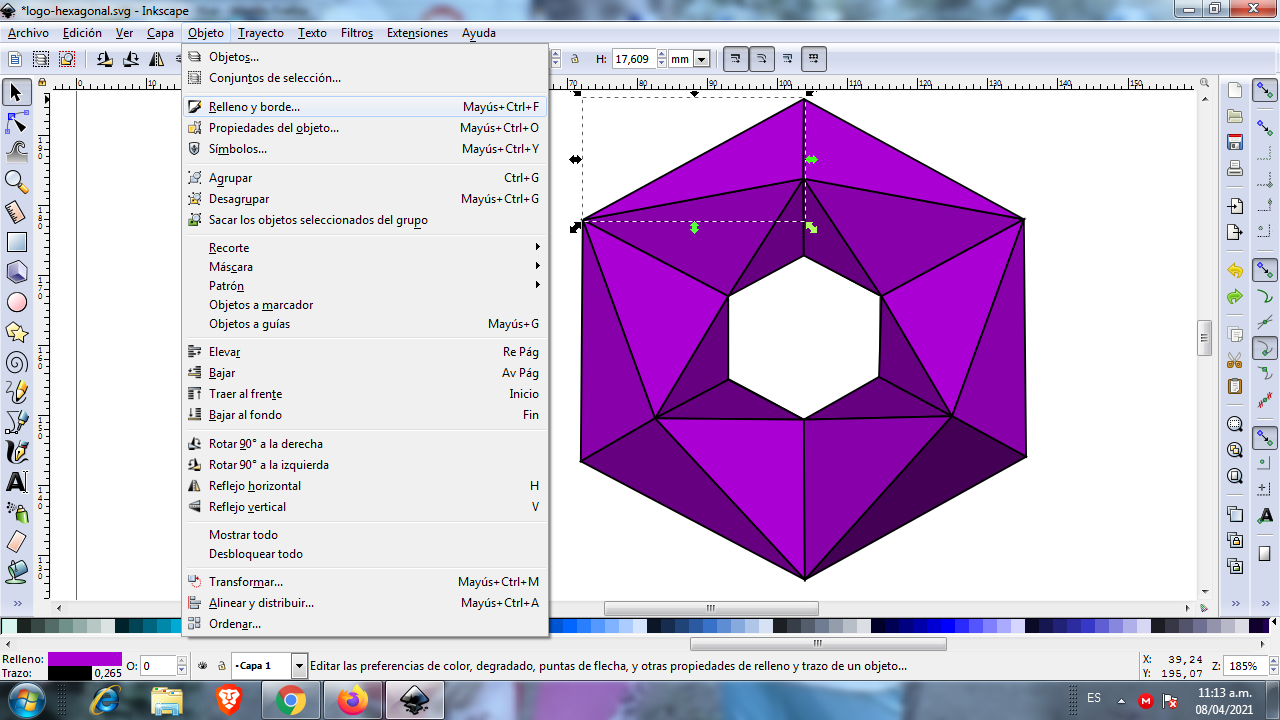This screenshot has height=720, width=1280.
Task: Choose Reflejo horizontal menu entry
Action: click(x=364, y=486)
